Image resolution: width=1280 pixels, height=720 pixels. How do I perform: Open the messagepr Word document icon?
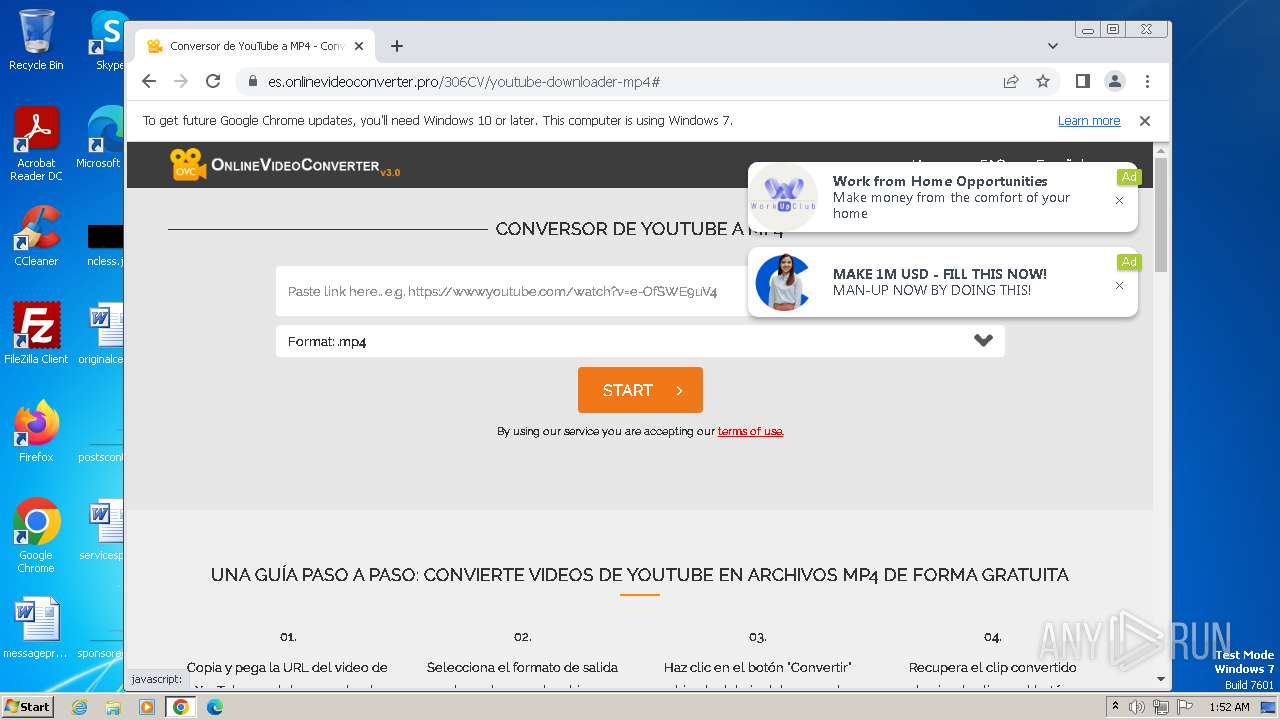36,628
